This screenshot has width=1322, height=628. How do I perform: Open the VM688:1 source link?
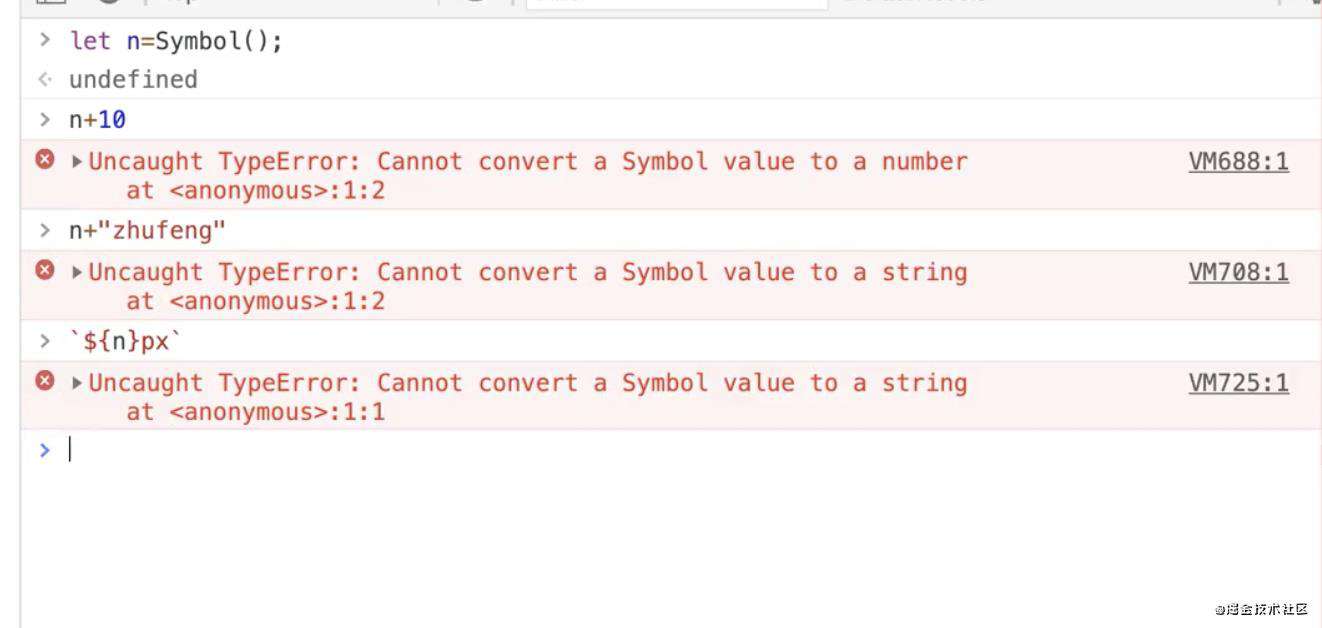[1238, 162]
